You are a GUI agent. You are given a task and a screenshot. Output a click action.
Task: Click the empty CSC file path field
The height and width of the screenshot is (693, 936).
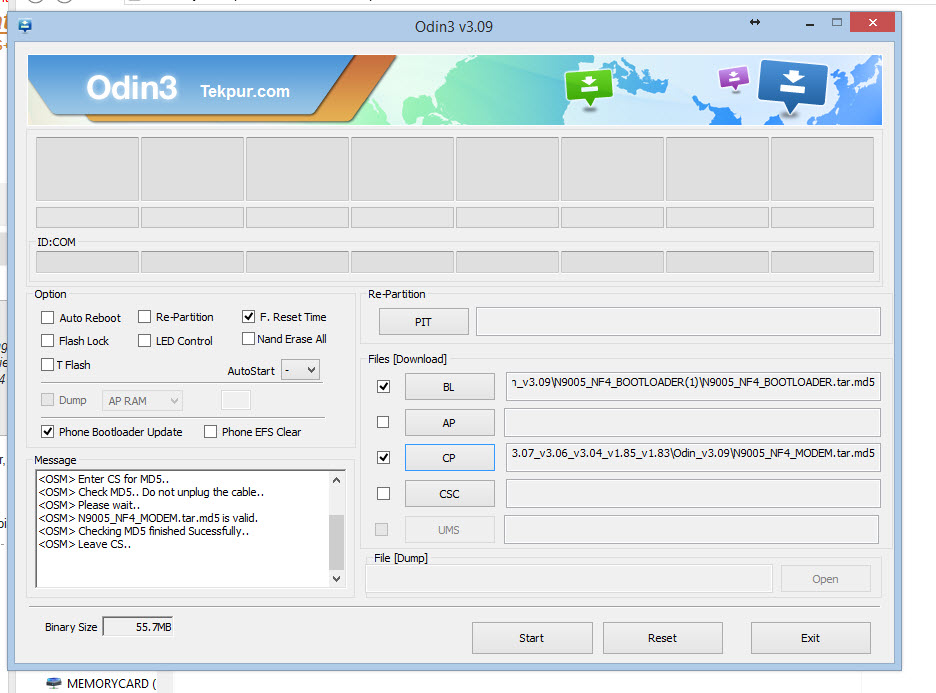click(x=693, y=494)
